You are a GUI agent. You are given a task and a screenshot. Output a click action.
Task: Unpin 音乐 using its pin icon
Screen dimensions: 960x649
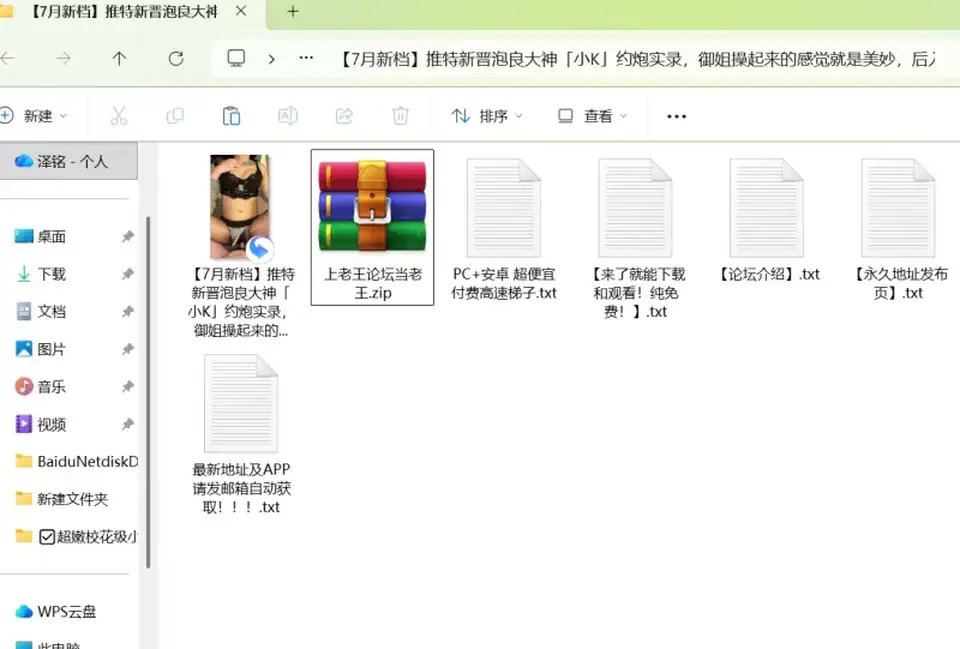127,387
